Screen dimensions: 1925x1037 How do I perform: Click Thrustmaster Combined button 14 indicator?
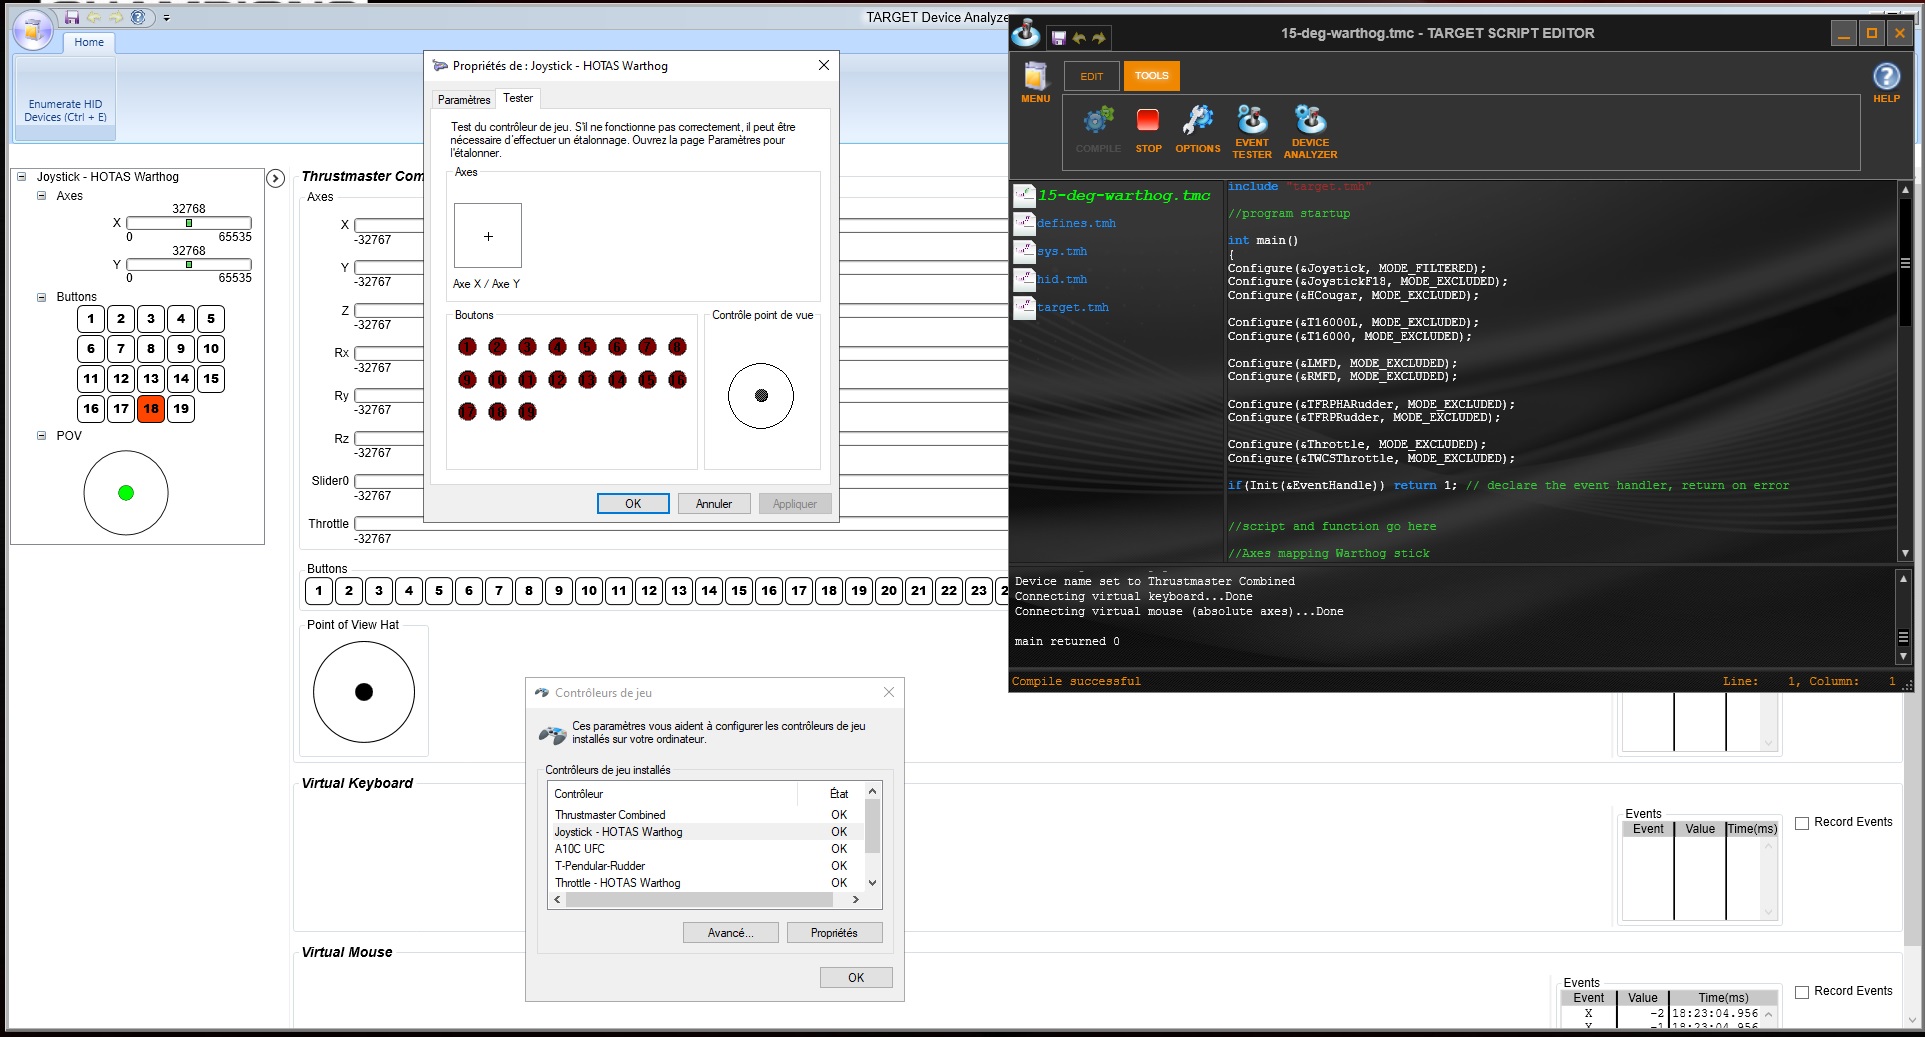[x=709, y=591]
